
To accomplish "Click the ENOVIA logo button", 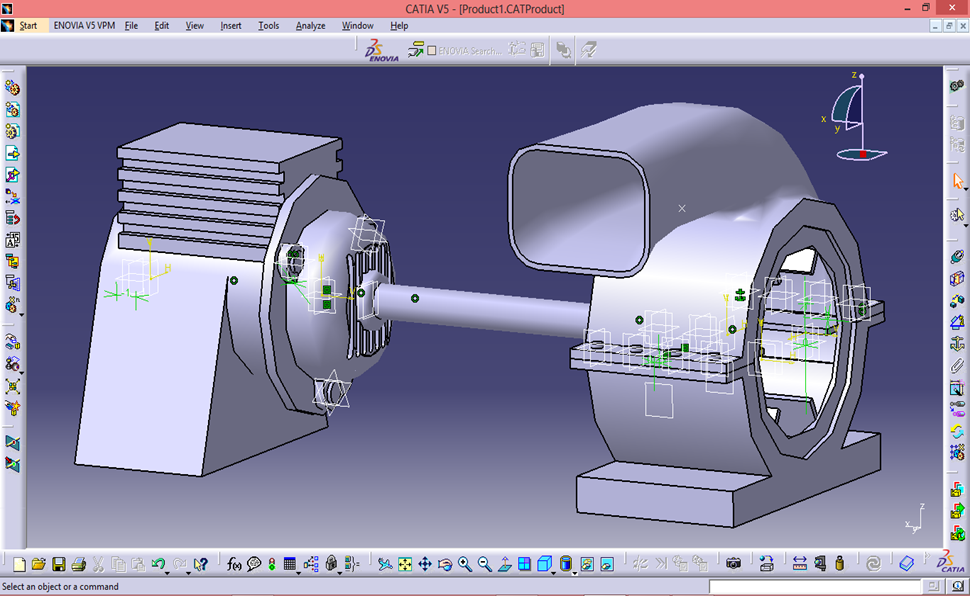I will pyautogui.click(x=381, y=50).
